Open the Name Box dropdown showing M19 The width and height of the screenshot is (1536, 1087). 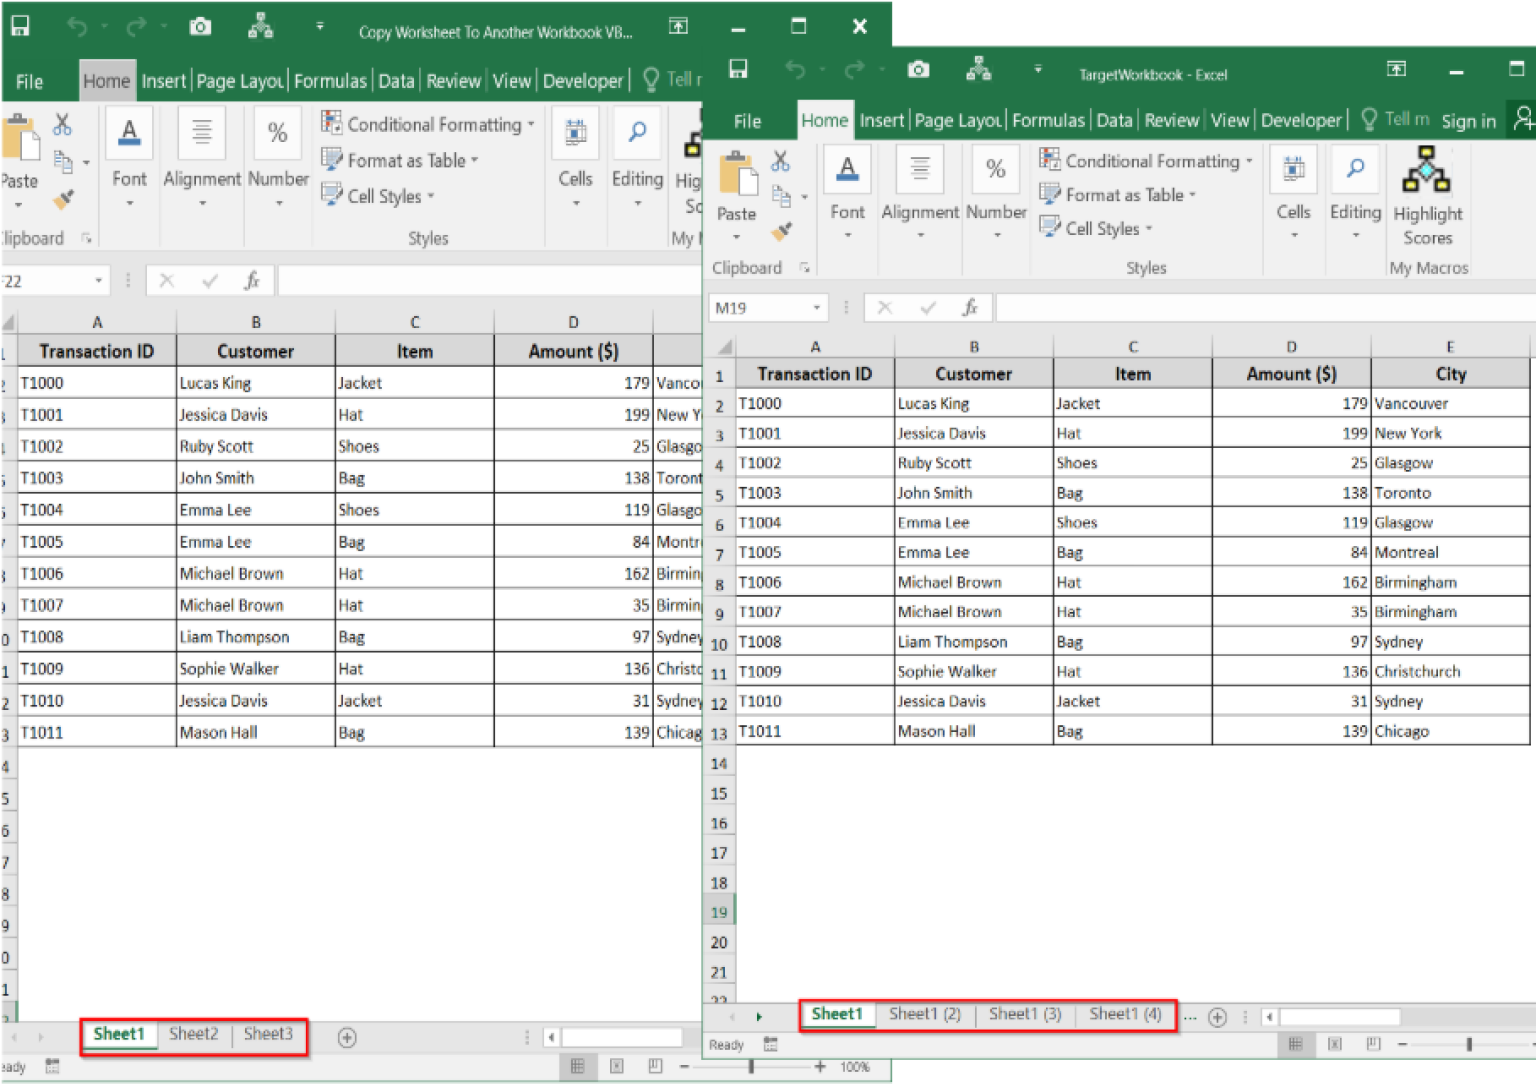[817, 307]
